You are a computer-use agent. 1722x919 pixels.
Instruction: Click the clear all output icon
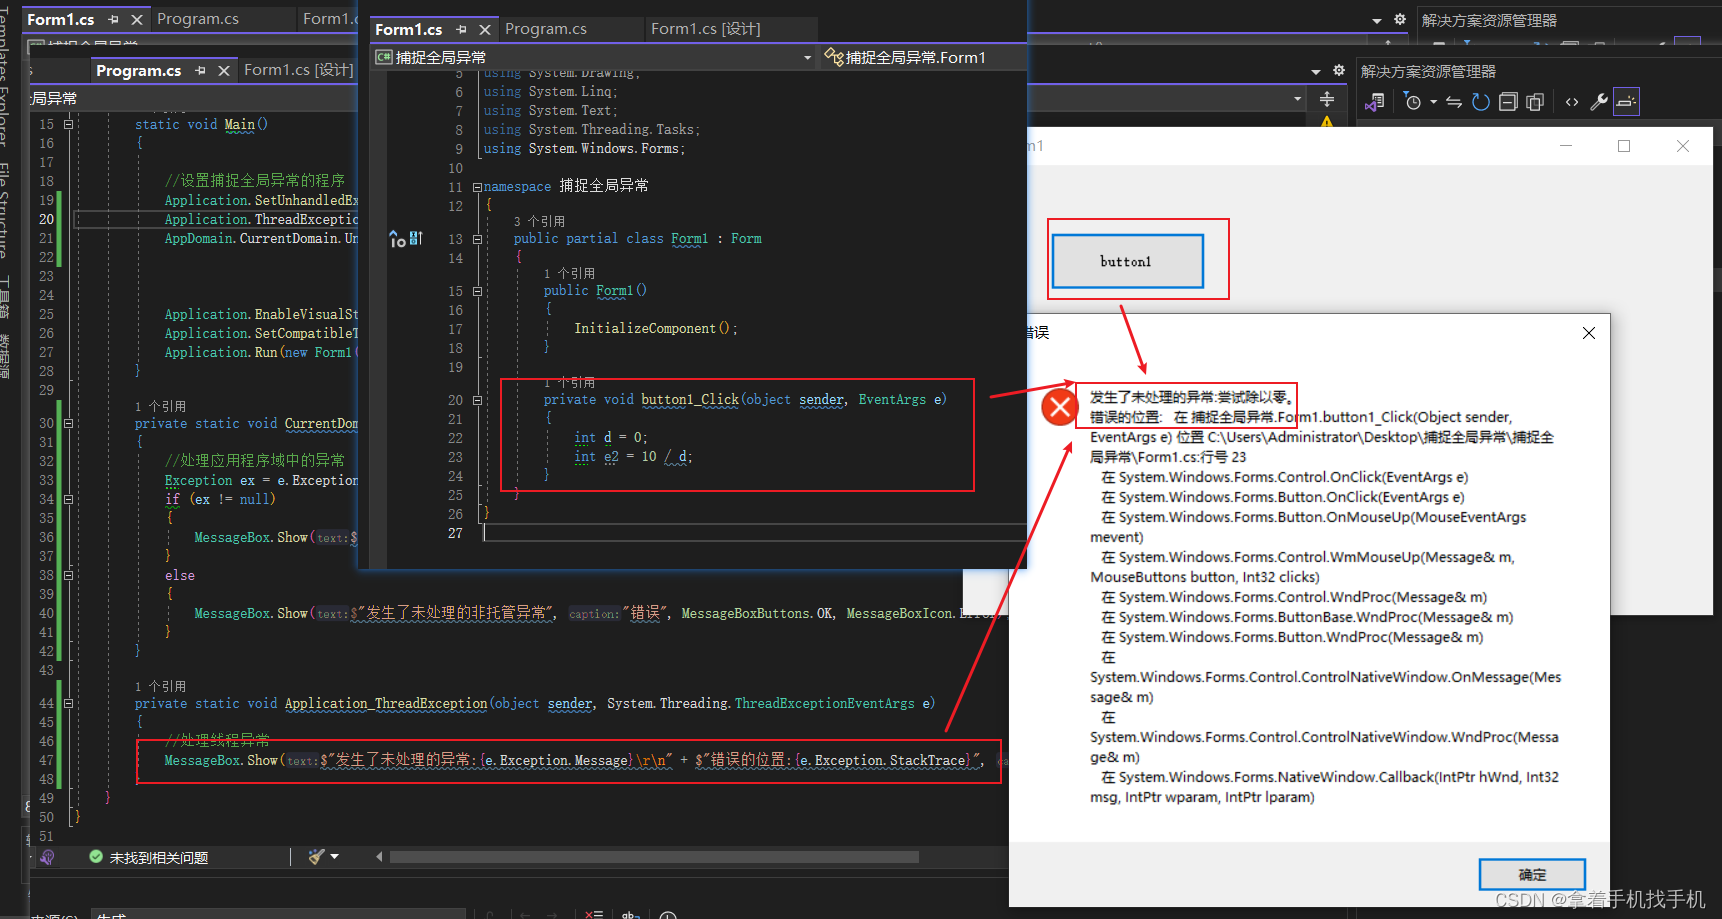594,915
